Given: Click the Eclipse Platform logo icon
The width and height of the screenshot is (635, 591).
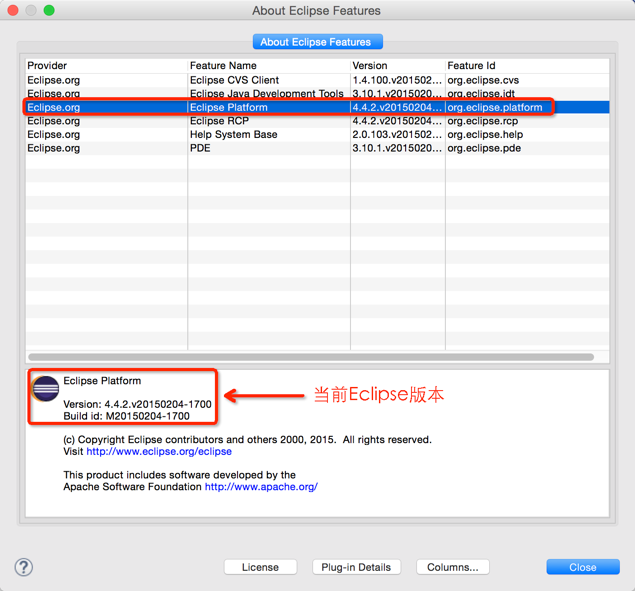Looking at the screenshot, I should click(x=46, y=389).
